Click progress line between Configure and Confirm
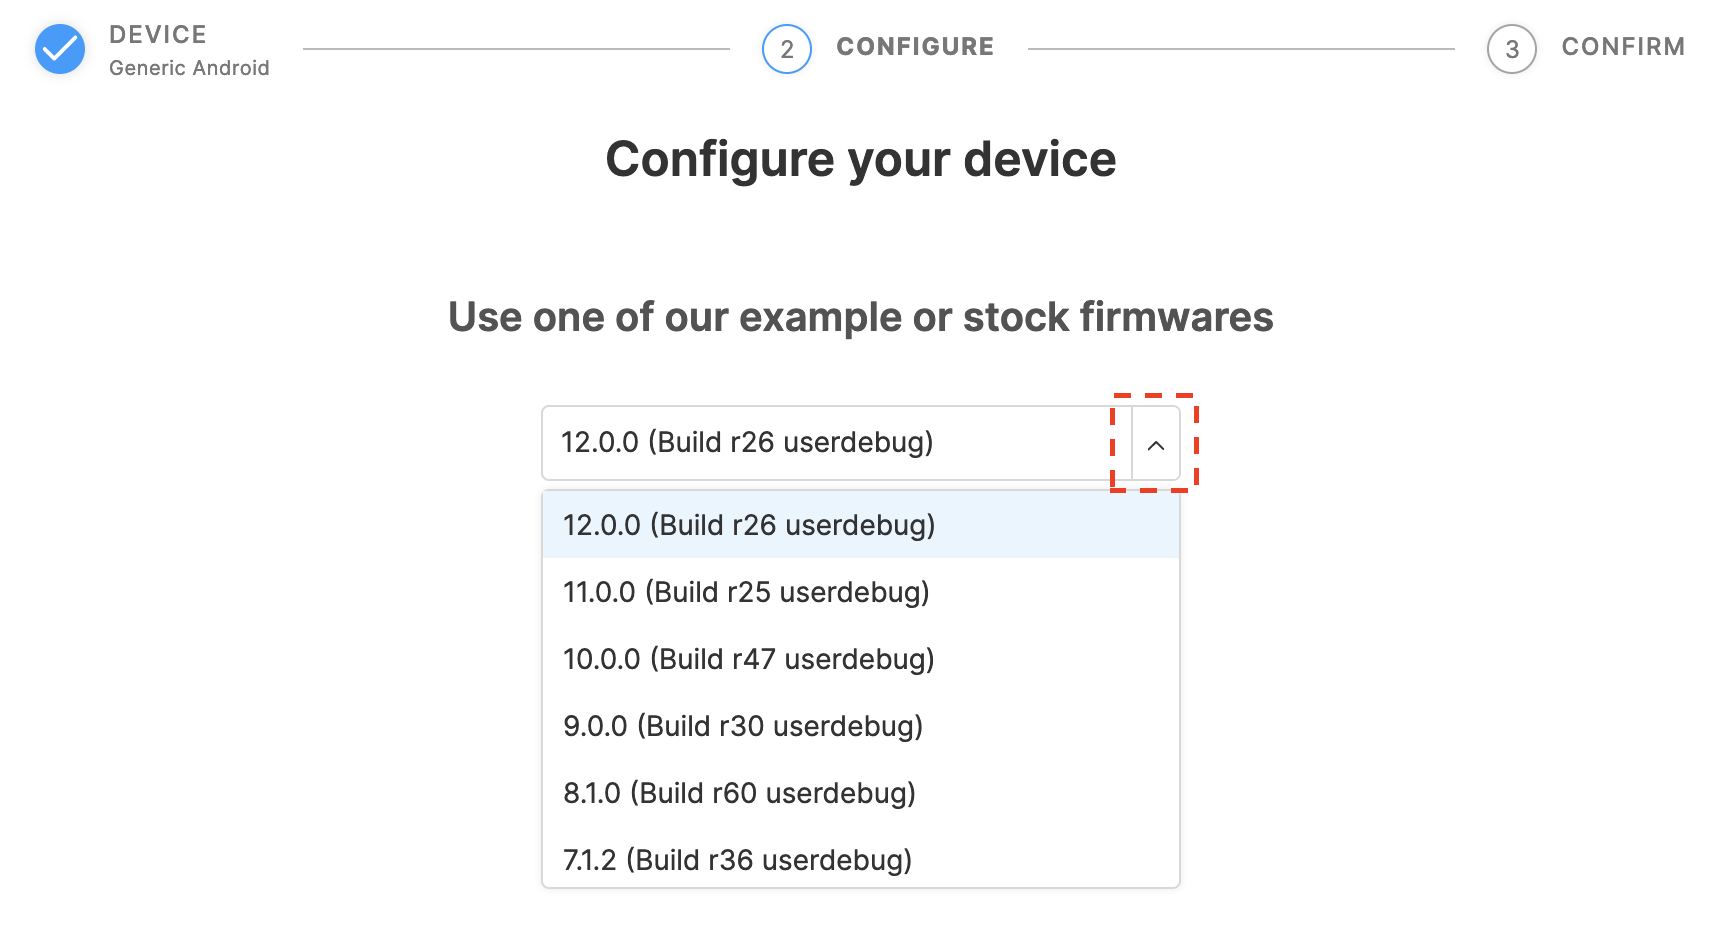1730x936 pixels. tap(1241, 48)
